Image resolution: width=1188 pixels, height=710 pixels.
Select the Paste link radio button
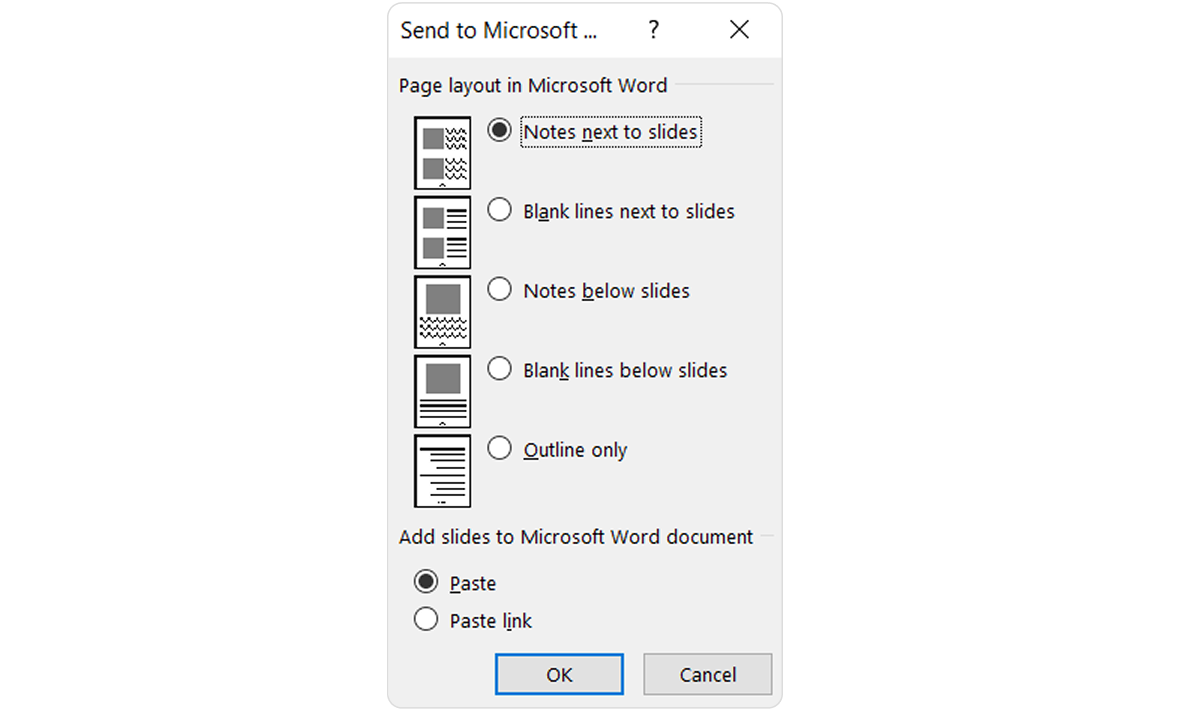tap(426, 620)
